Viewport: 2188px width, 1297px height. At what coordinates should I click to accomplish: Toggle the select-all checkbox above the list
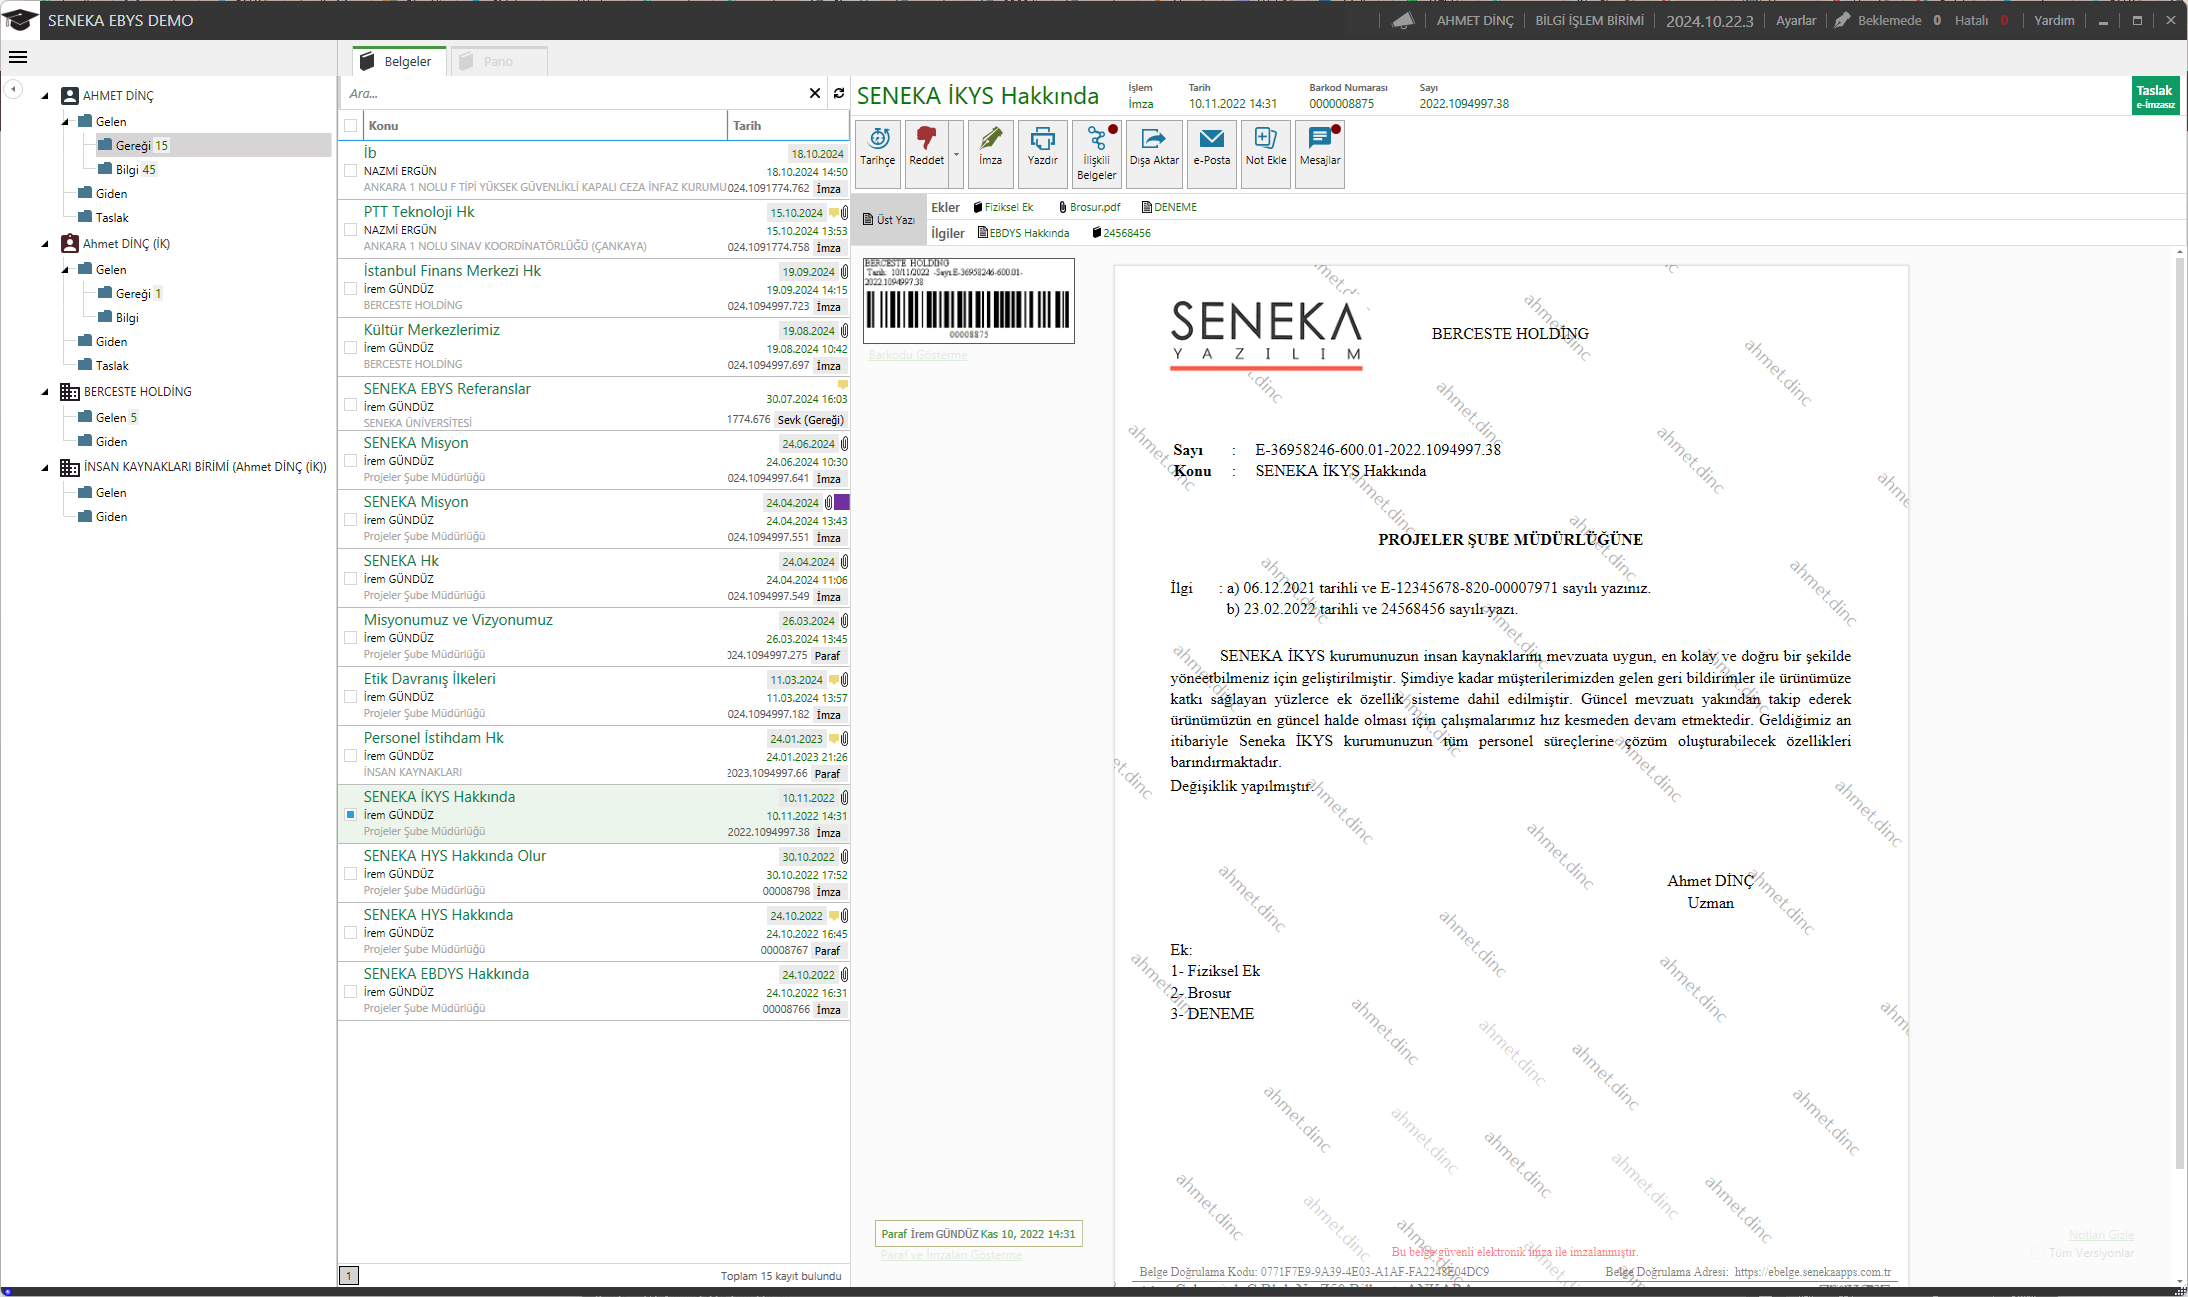click(x=350, y=125)
